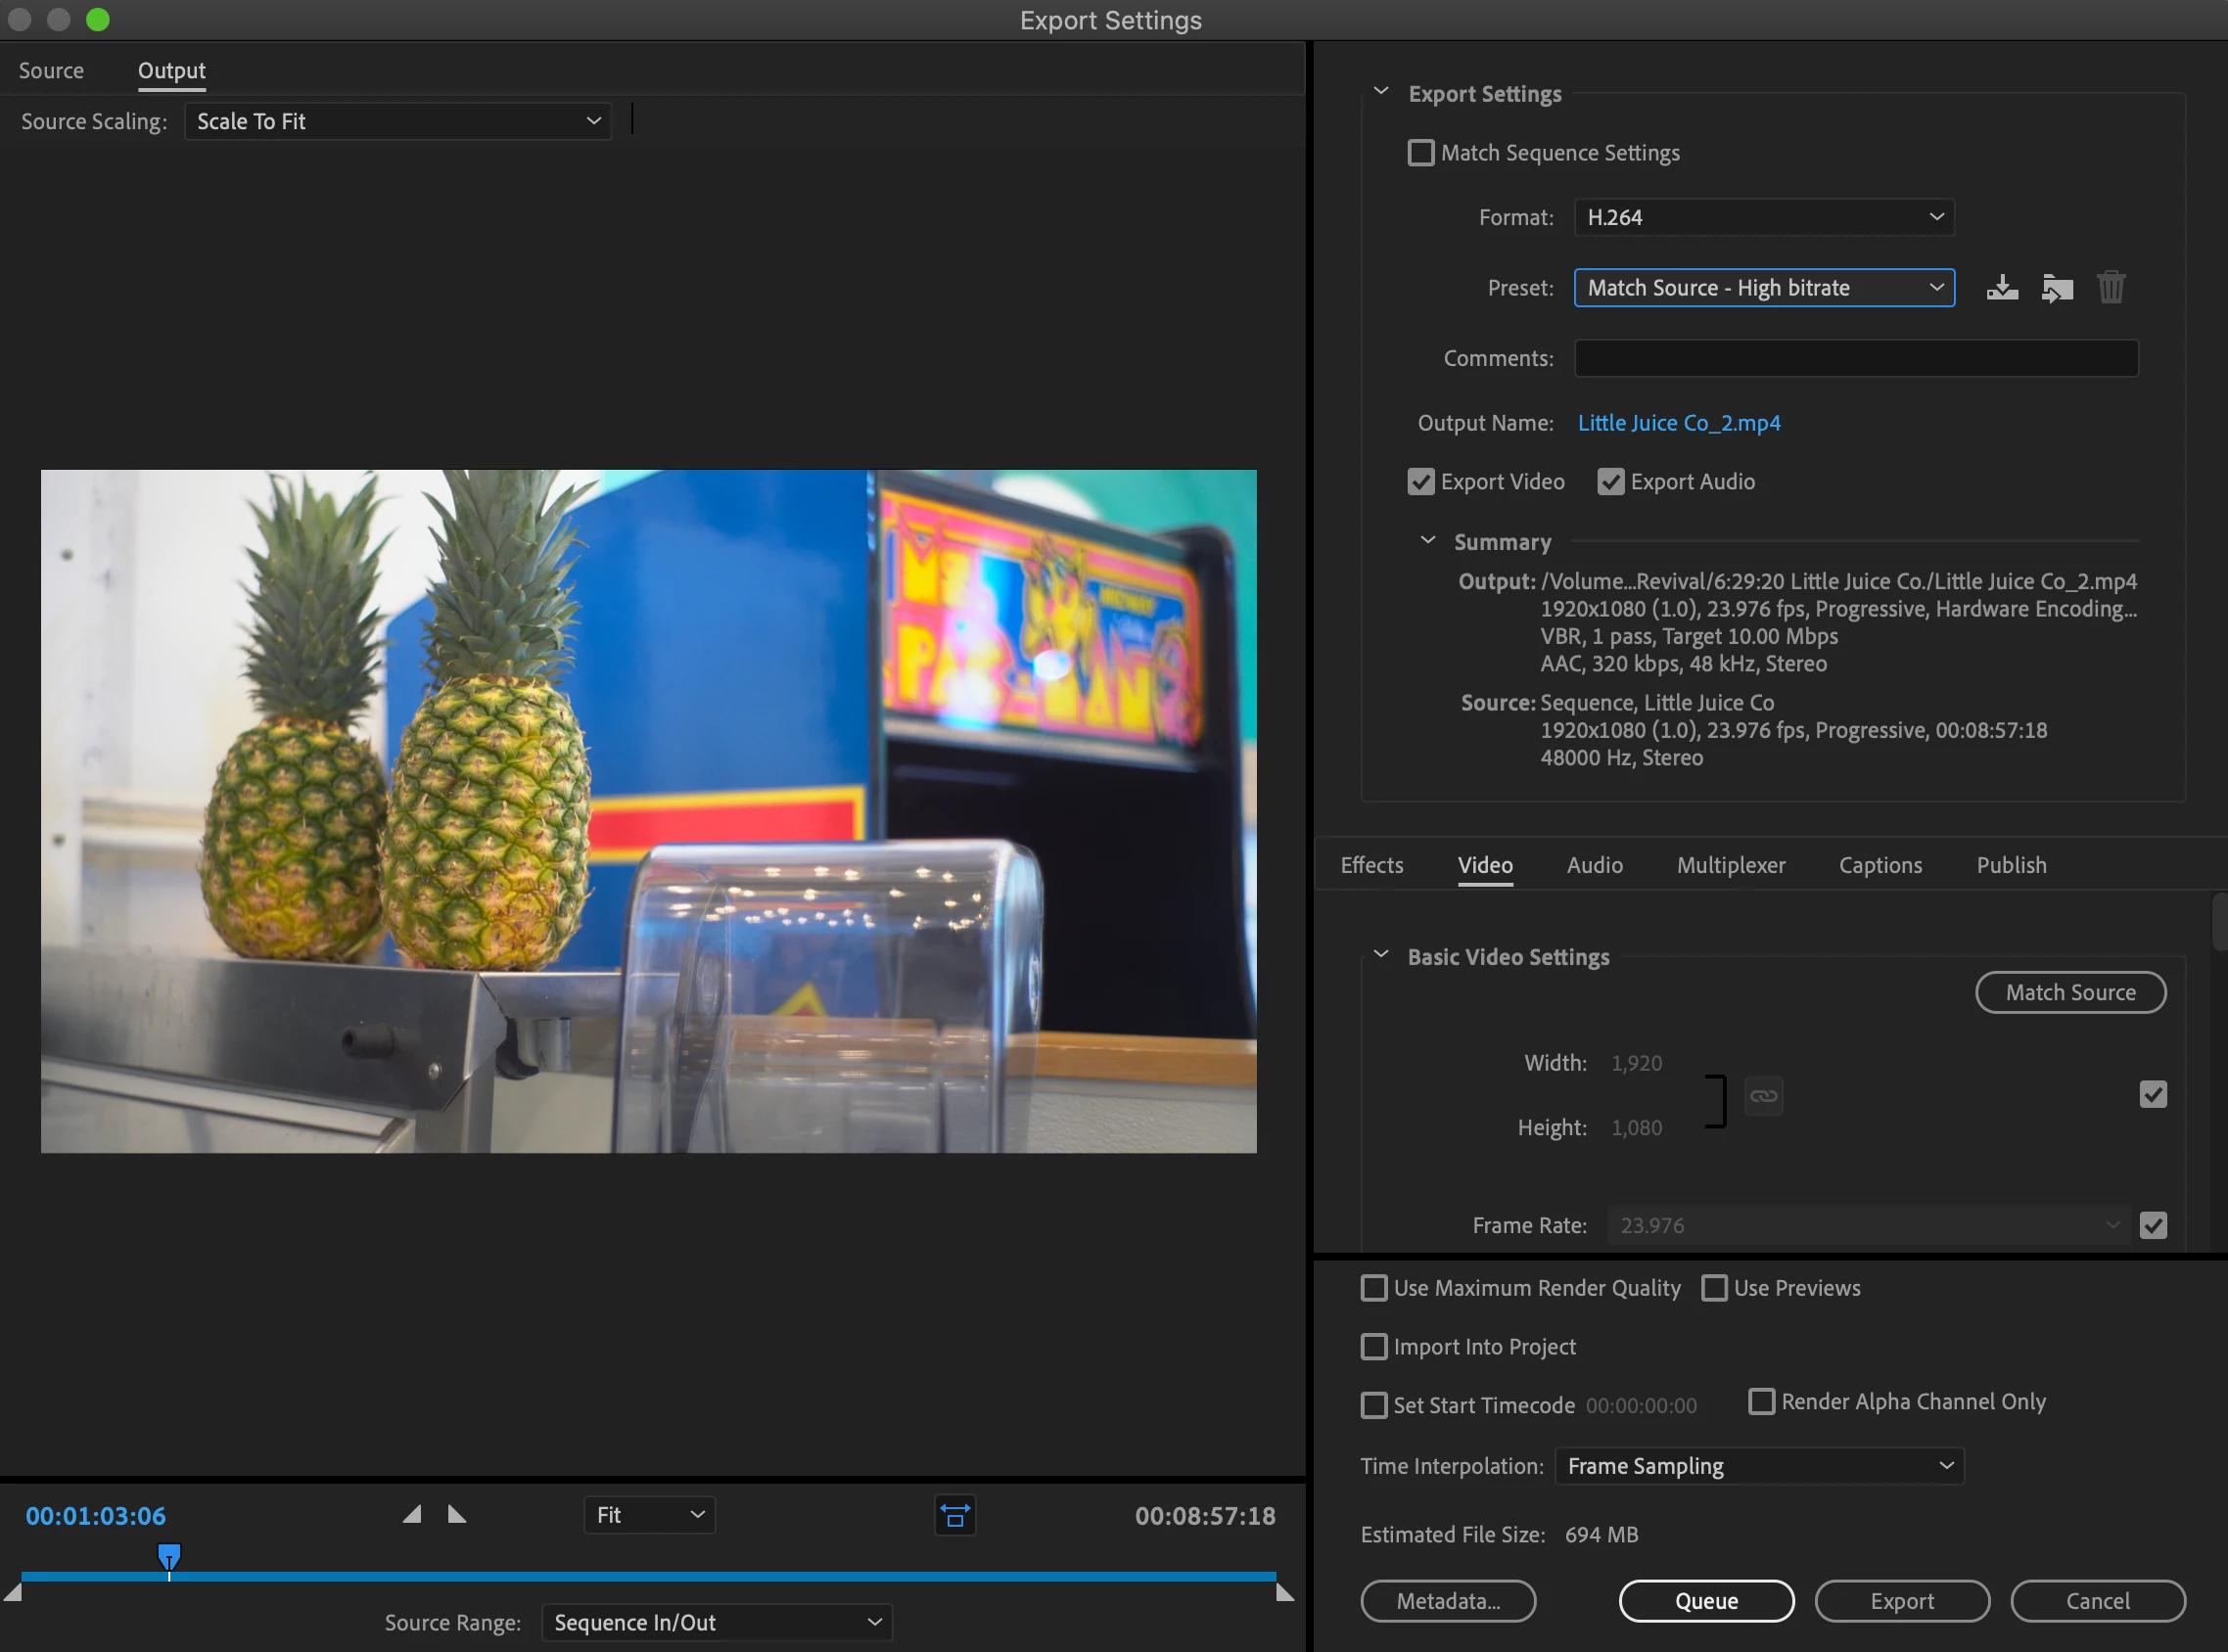The height and width of the screenshot is (1652, 2228).
Task: Click the width-height link chain icon
Action: tap(1763, 1096)
